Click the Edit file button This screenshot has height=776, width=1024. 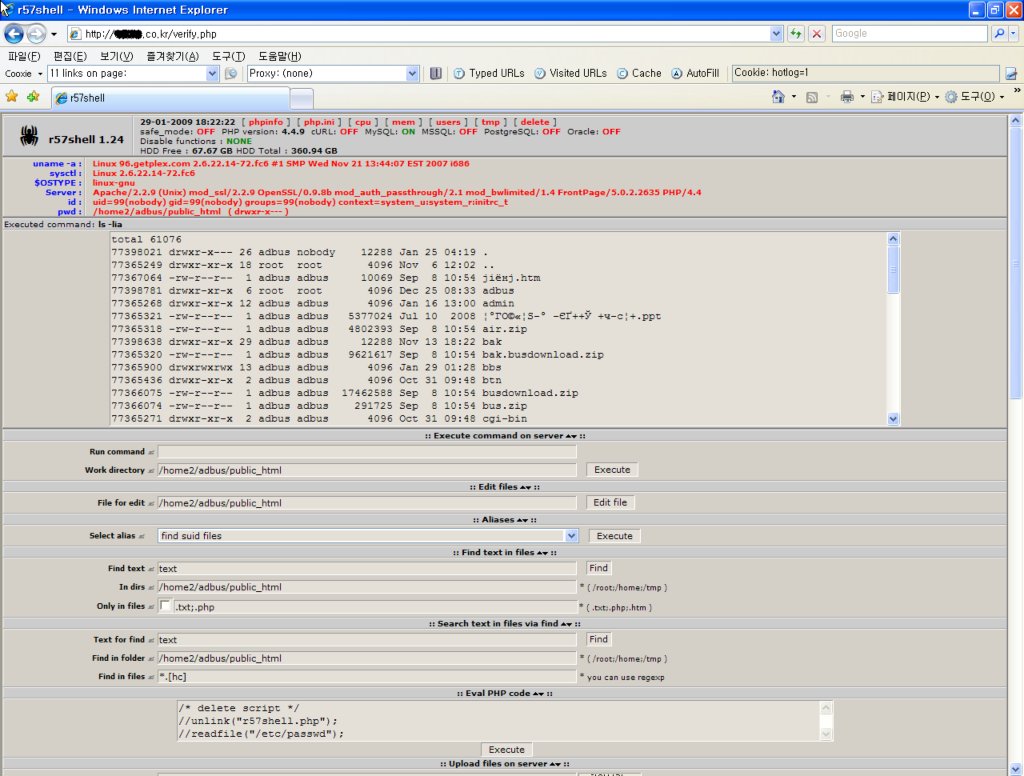pos(610,502)
